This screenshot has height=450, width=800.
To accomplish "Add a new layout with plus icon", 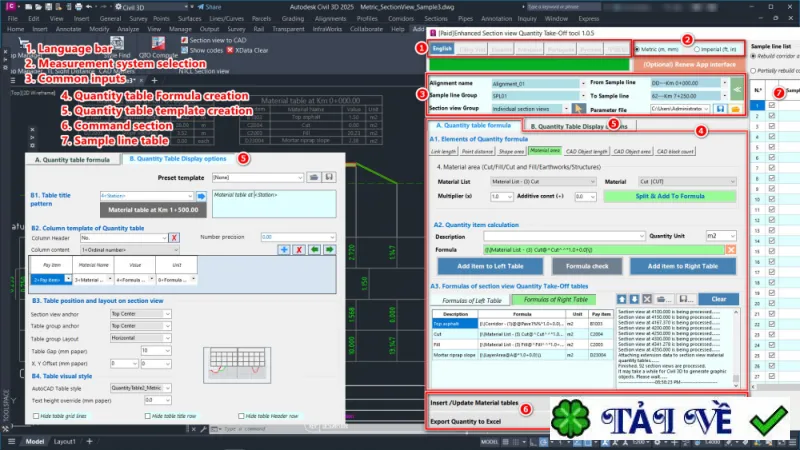I will 89,441.
